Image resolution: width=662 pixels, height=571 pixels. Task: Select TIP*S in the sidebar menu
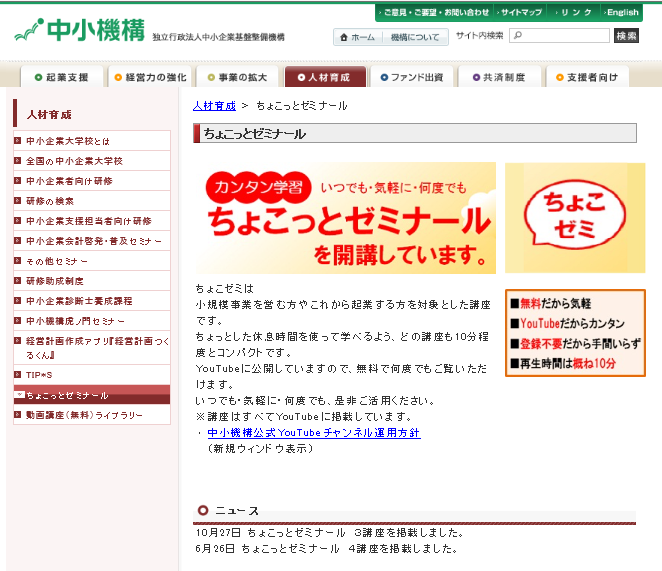(39, 375)
